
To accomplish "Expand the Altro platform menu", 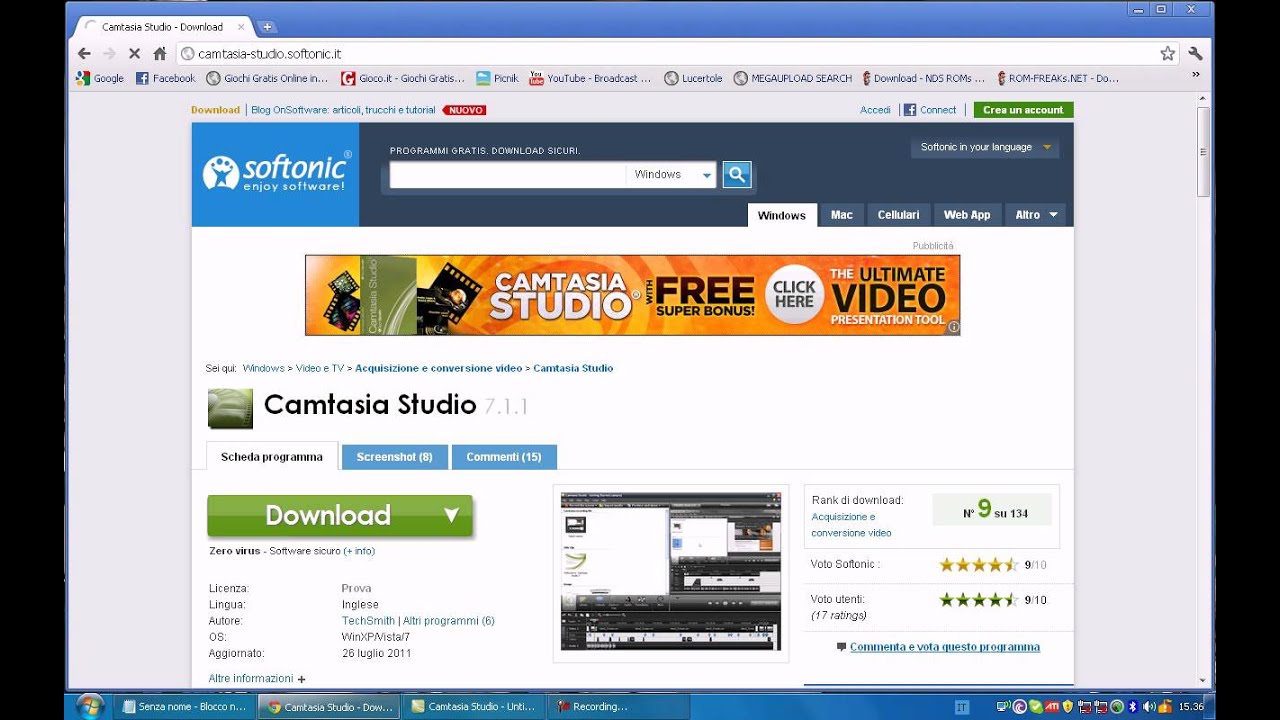I will 1037,215.
